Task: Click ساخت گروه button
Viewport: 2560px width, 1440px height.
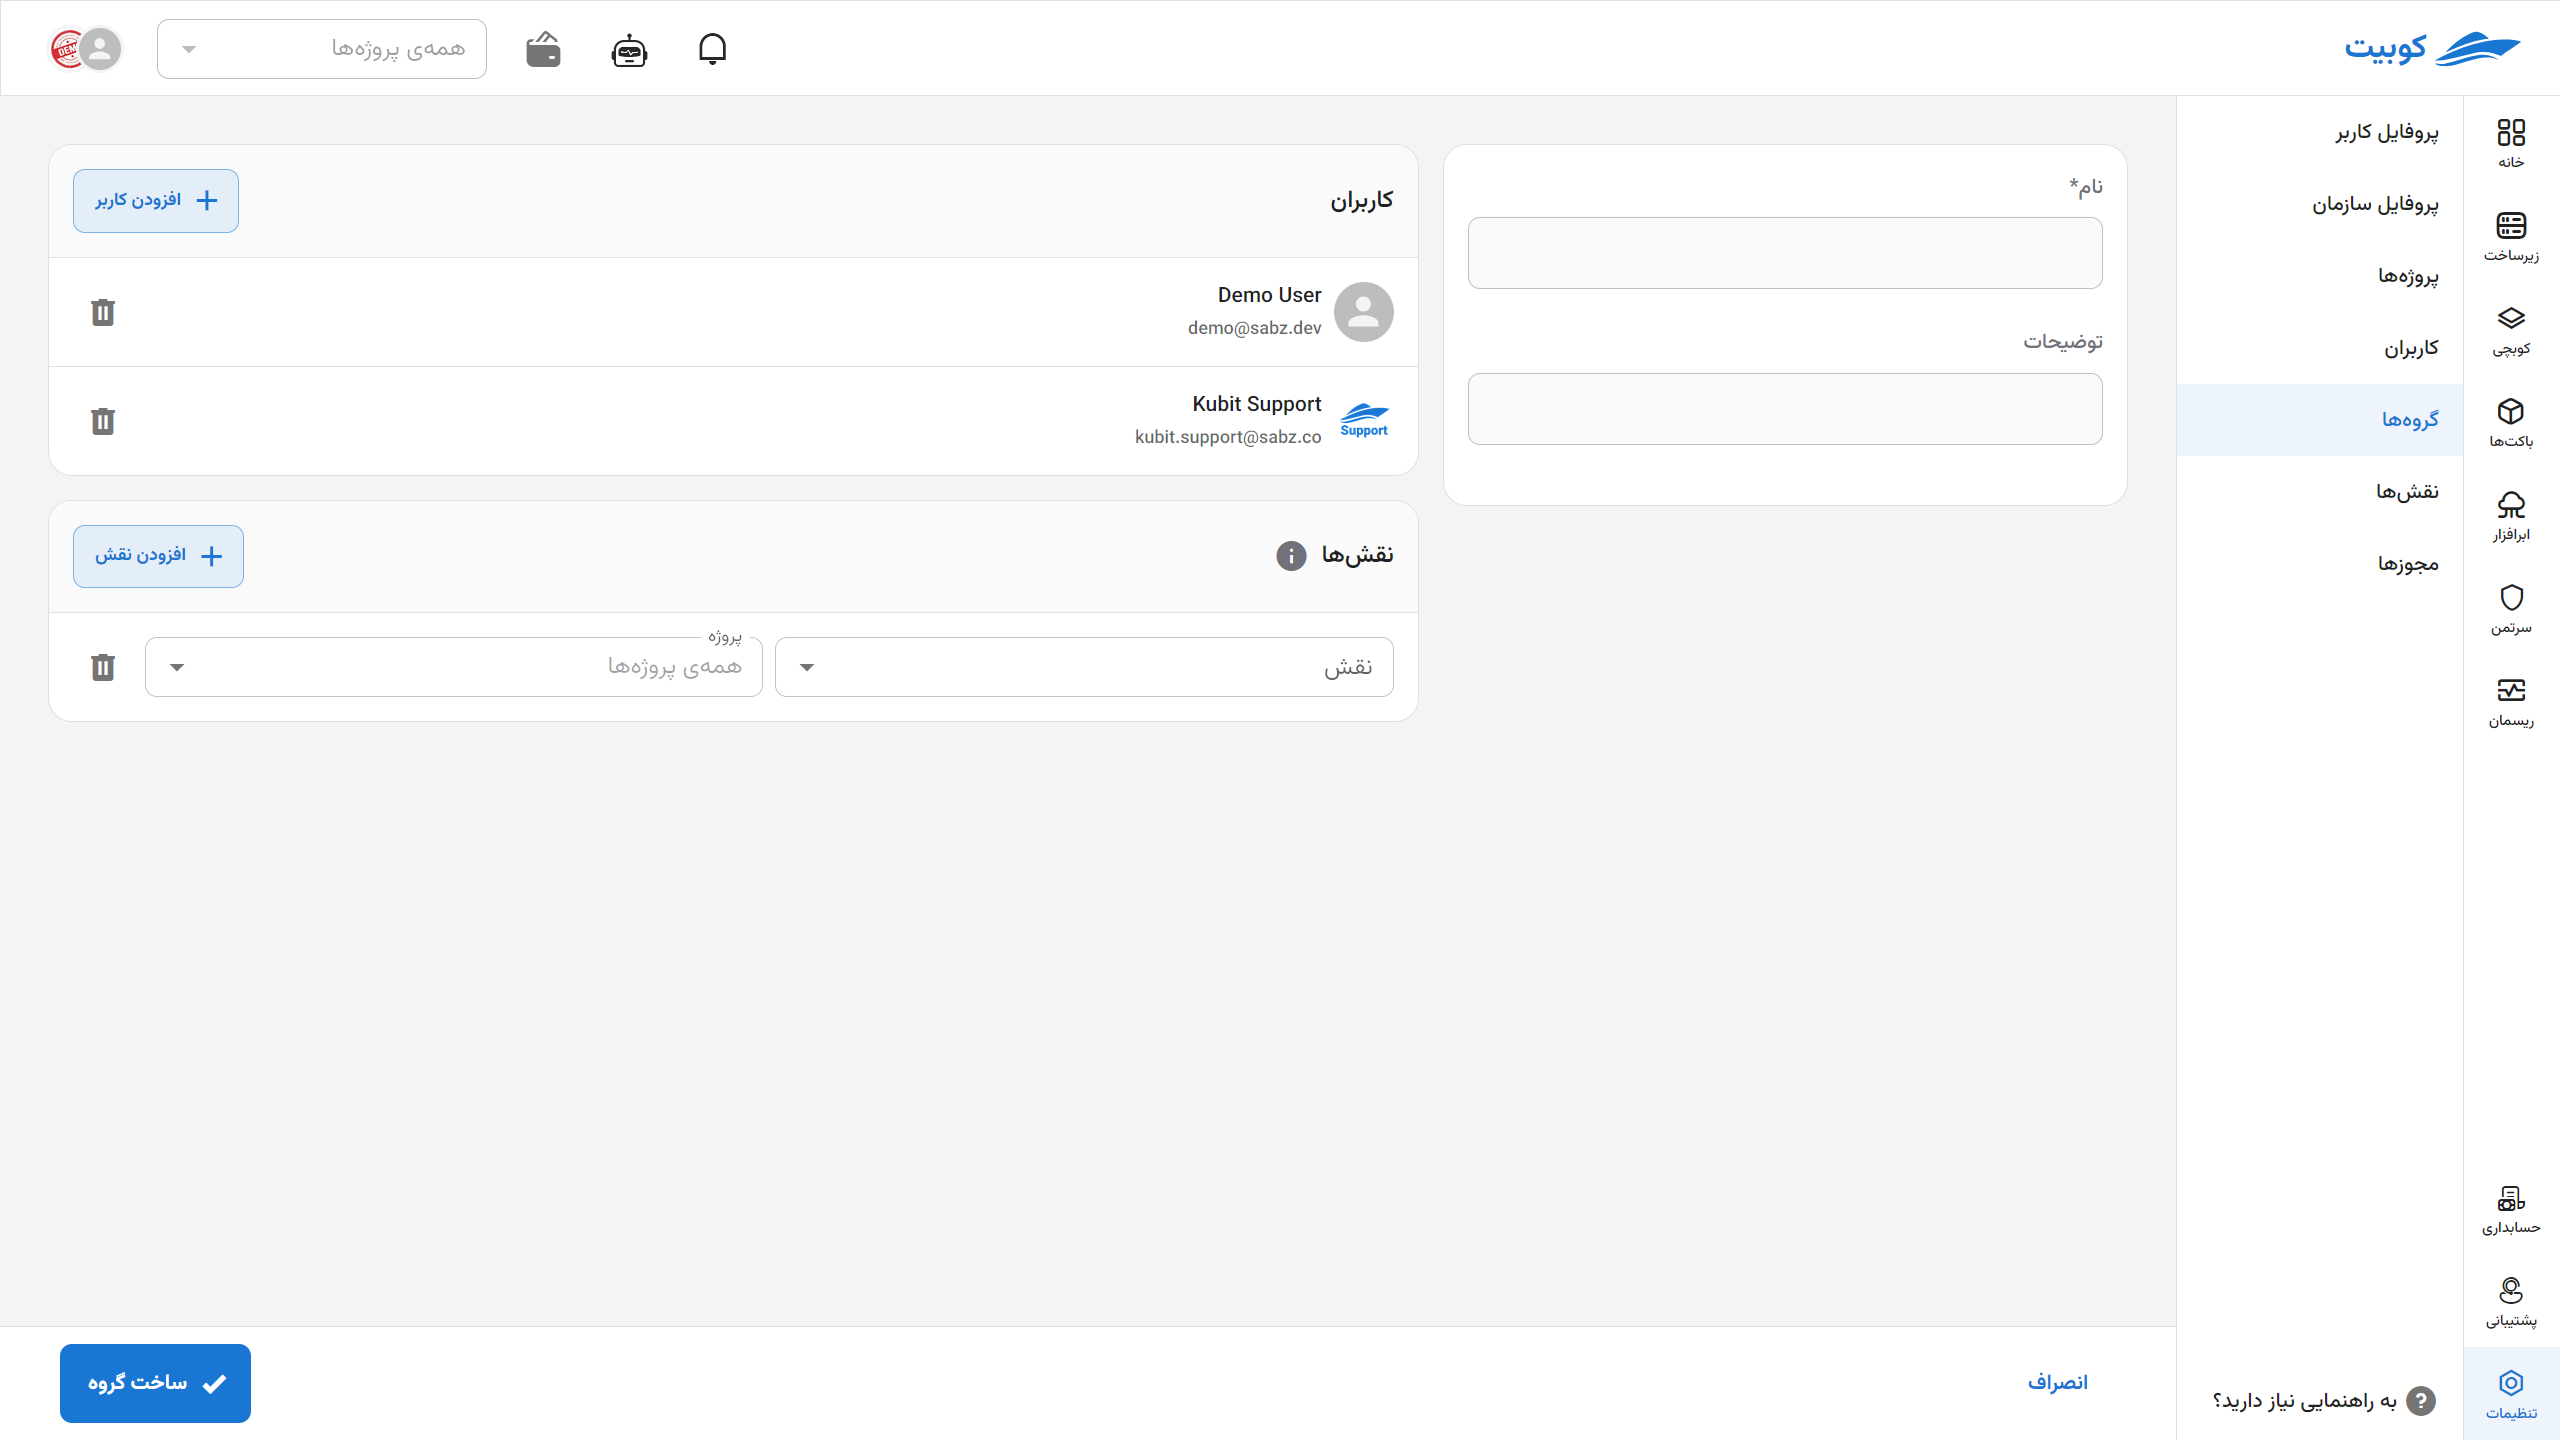Action: point(155,1383)
